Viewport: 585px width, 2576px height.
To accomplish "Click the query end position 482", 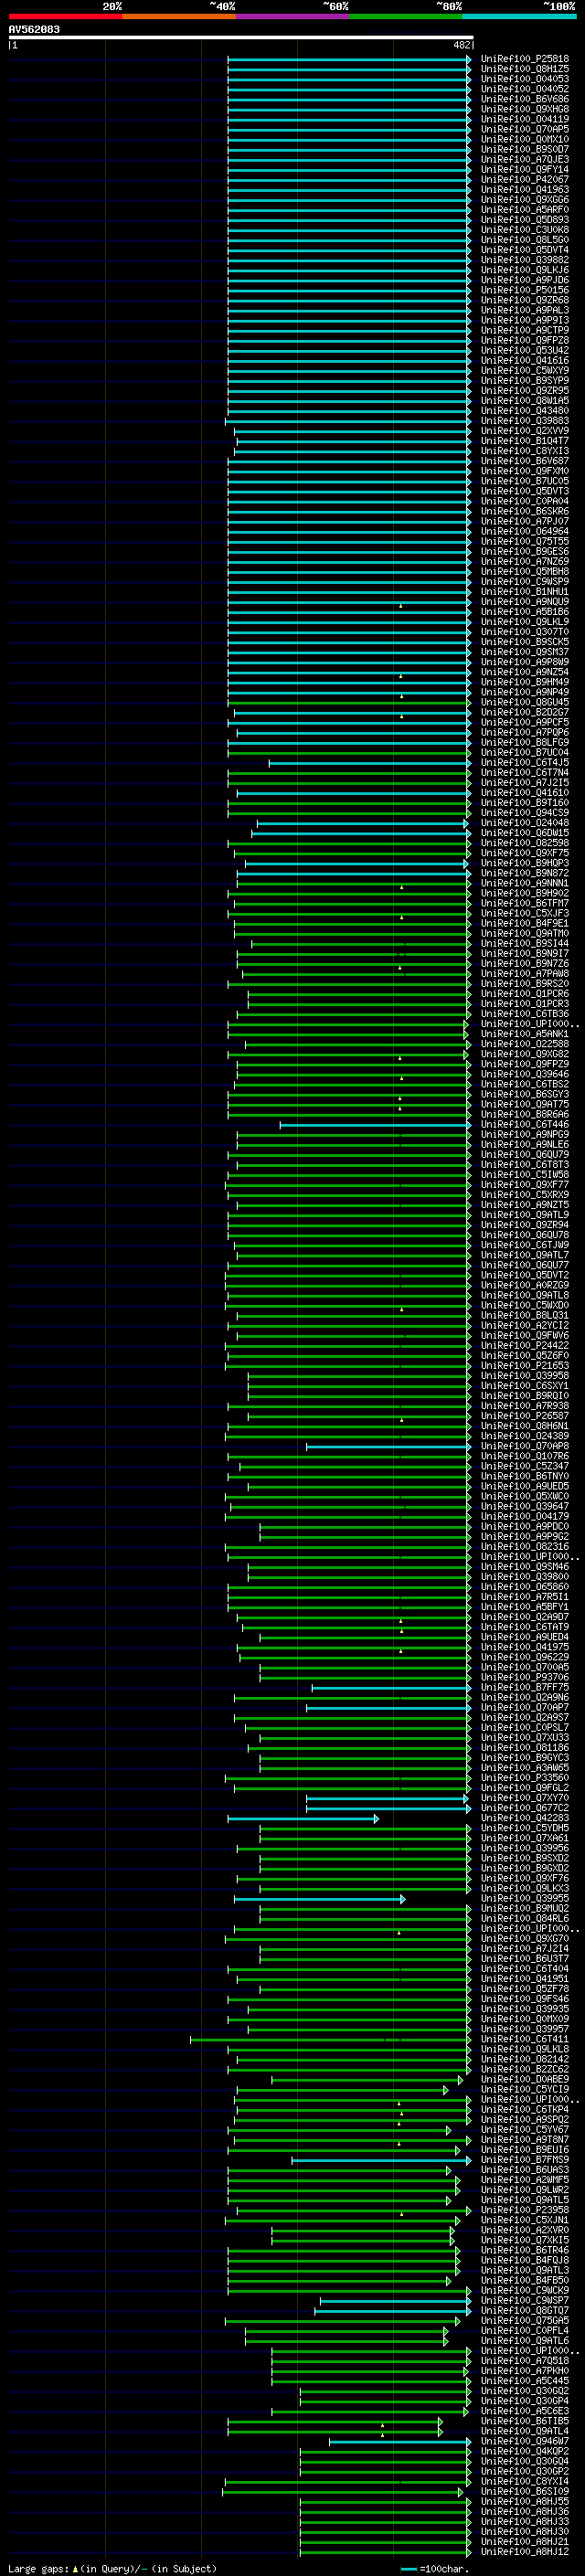I will point(461,45).
